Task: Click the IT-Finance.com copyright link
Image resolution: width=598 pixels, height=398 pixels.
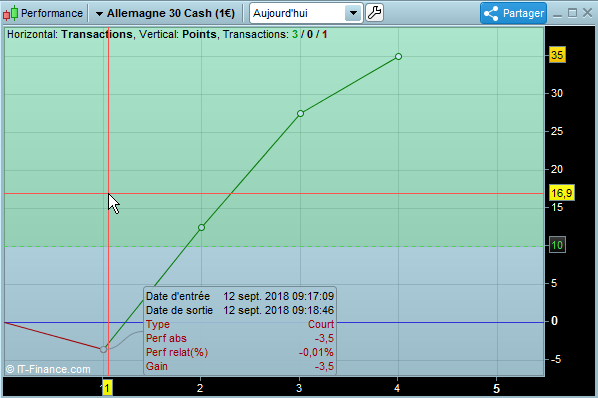Action: click(48, 369)
